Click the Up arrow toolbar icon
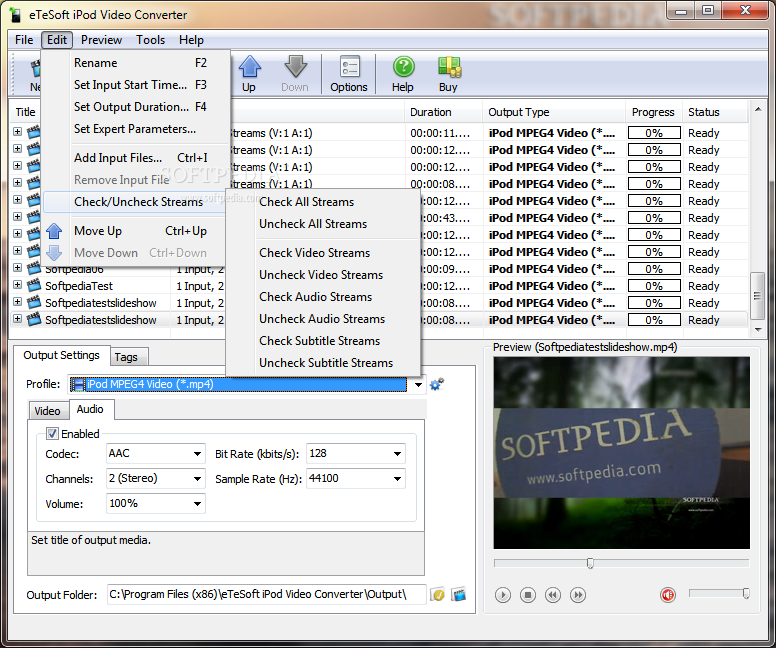Image resolution: width=776 pixels, height=648 pixels. 249,67
